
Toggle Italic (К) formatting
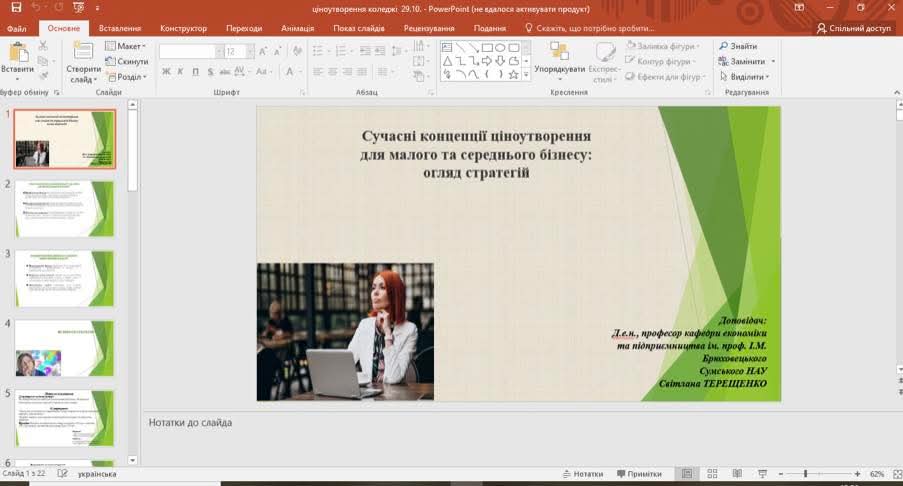(181, 71)
